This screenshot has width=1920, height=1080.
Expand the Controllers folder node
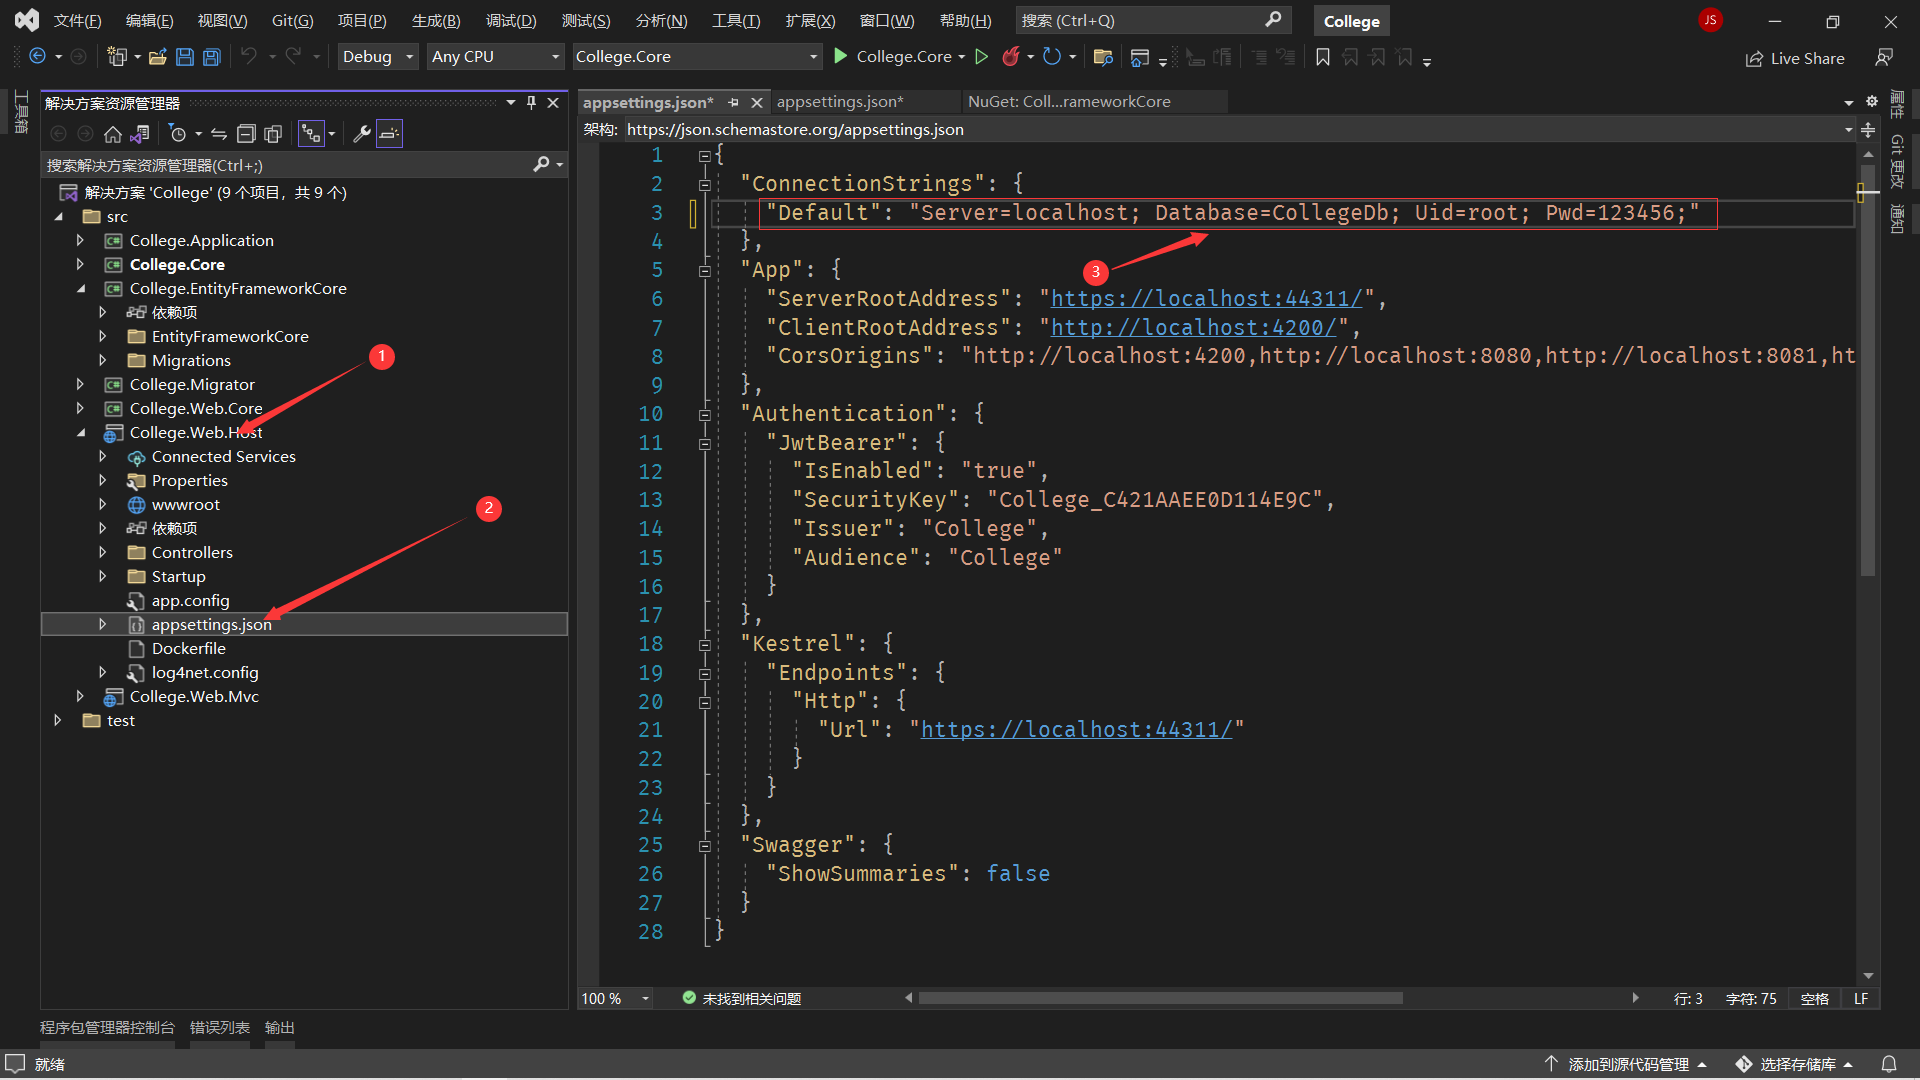102,552
